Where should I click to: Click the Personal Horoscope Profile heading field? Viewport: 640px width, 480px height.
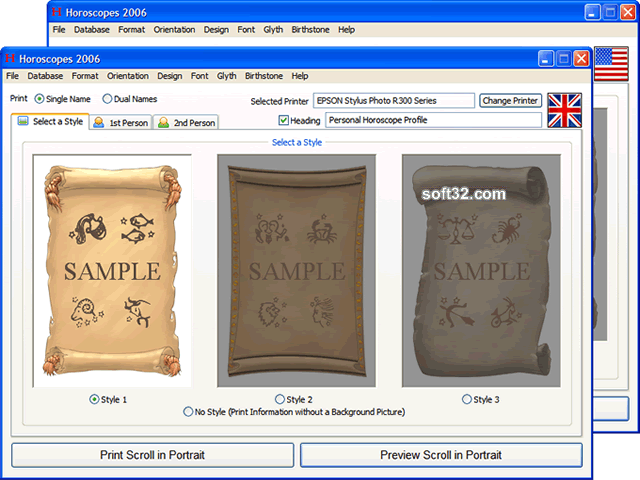click(x=433, y=120)
